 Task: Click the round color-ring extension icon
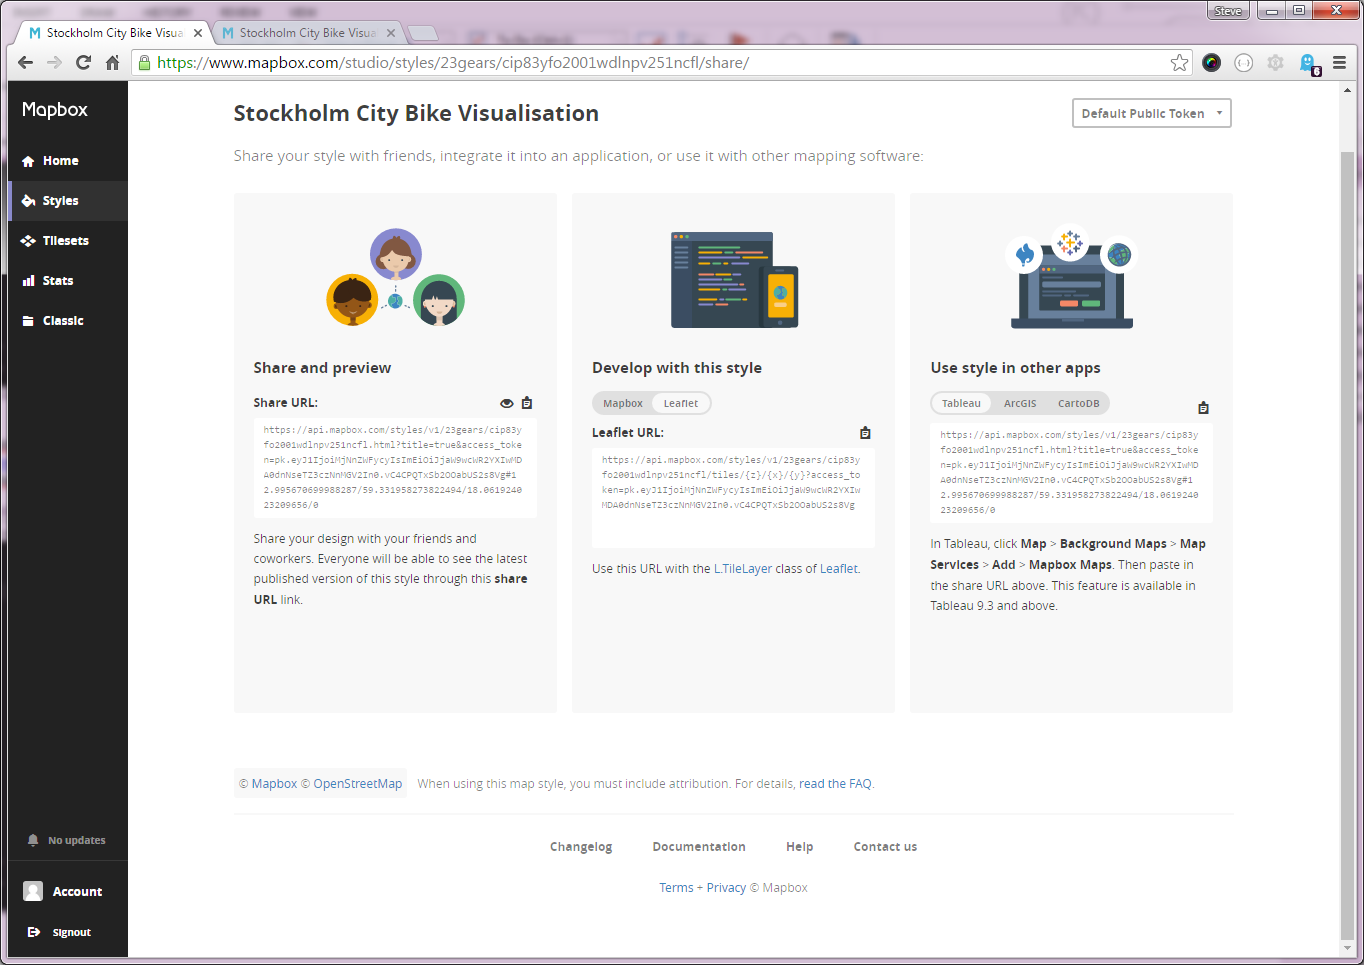click(1212, 63)
